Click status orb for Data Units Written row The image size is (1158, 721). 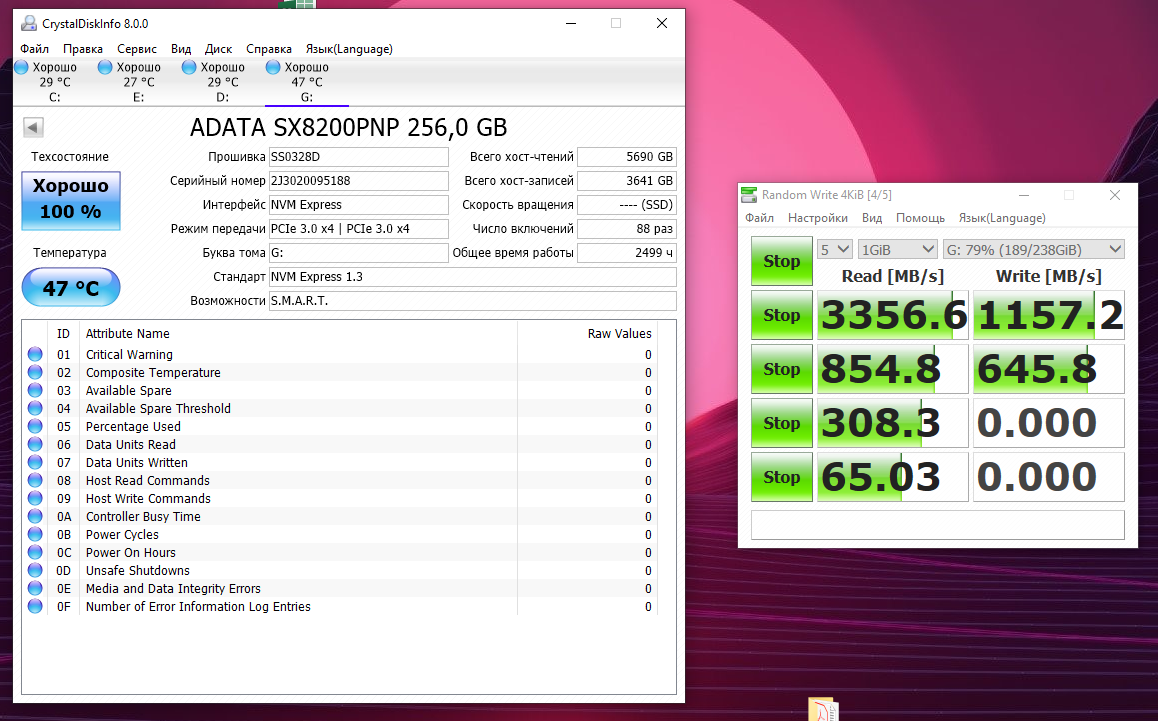35,462
